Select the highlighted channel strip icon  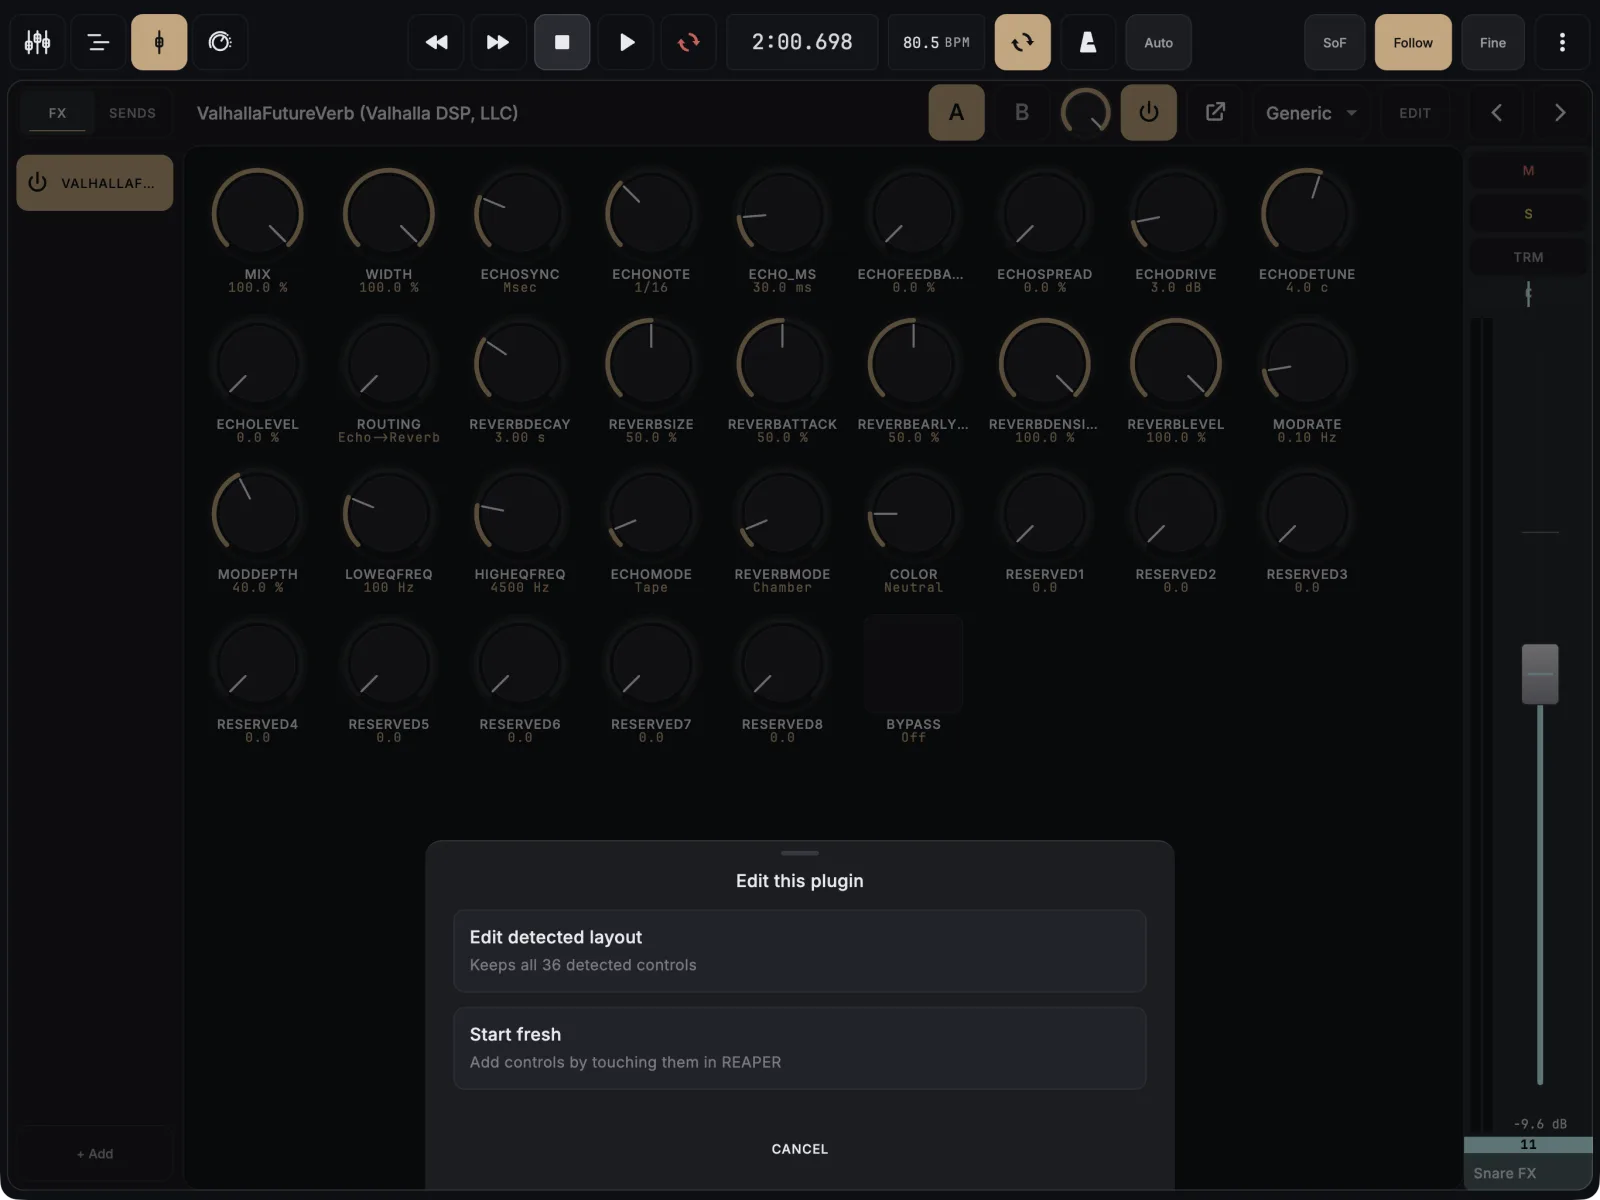pyautogui.click(x=159, y=42)
